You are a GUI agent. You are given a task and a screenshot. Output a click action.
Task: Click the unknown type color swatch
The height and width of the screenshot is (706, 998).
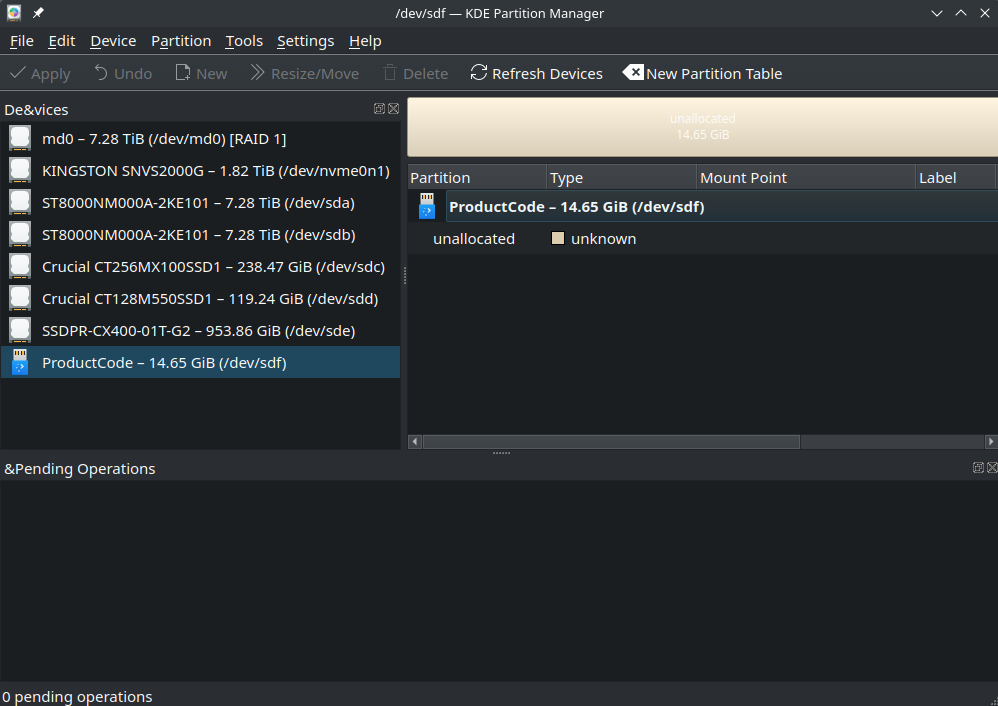tap(558, 238)
